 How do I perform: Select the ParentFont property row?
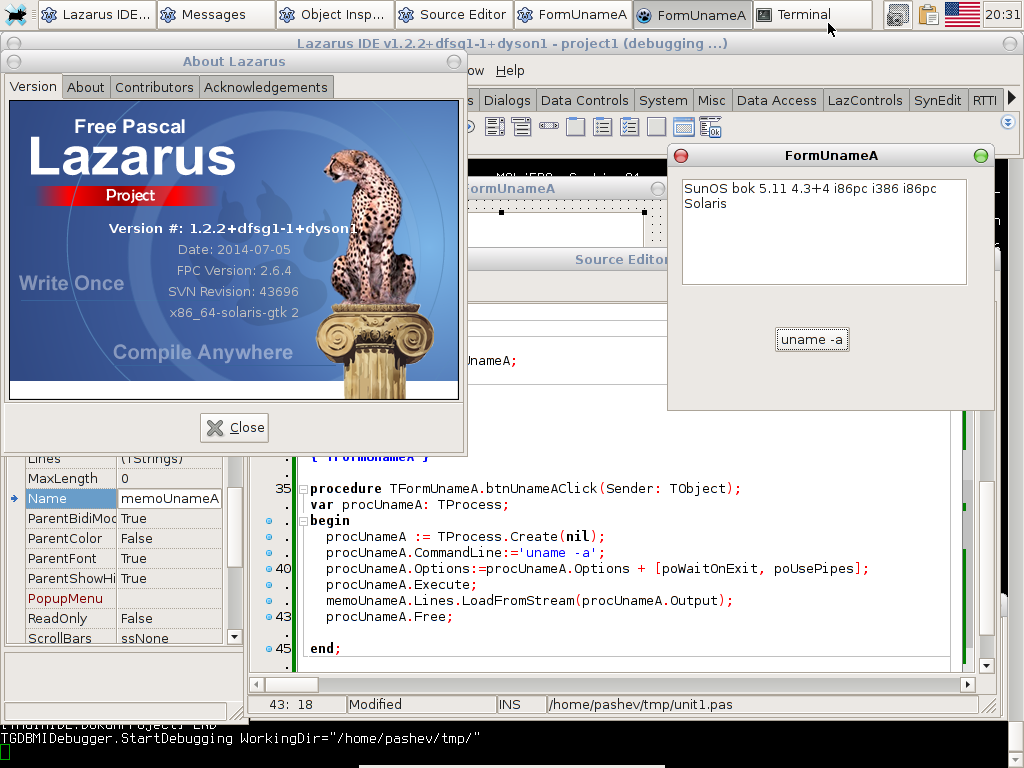click(124, 559)
